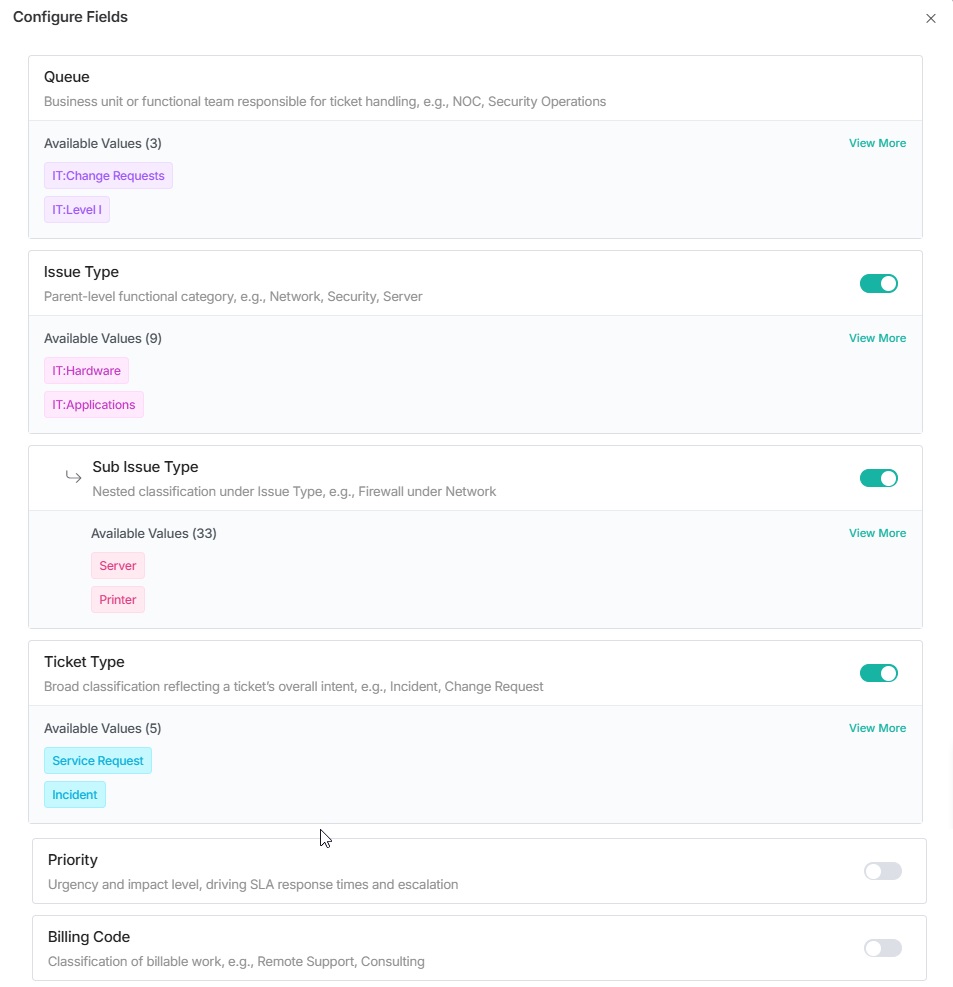Open View More for Queue values
953x987 pixels.
coord(877,143)
